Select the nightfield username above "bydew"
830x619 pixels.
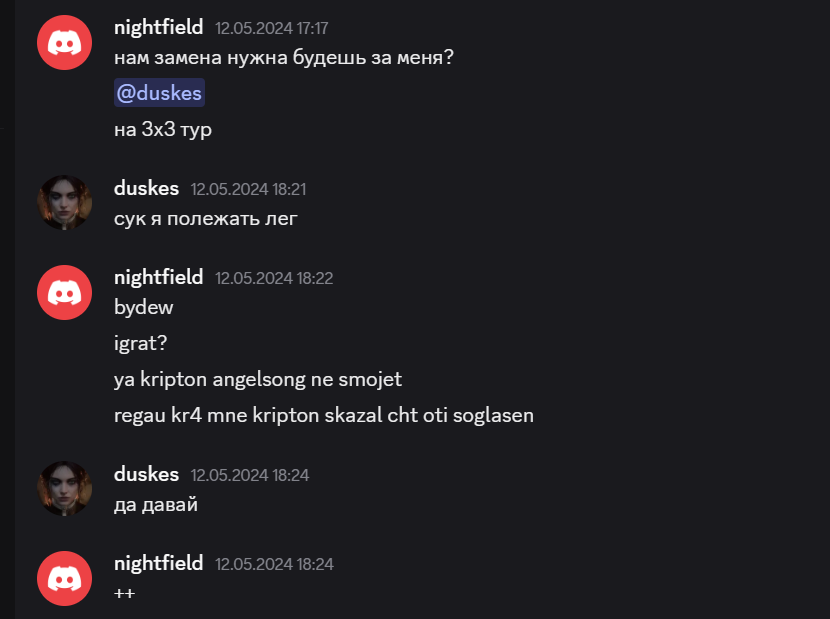tap(159, 277)
